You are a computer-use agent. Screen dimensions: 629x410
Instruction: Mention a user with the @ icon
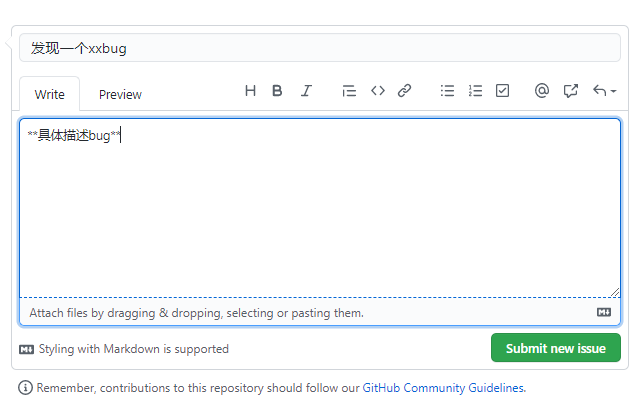pyautogui.click(x=542, y=91)
